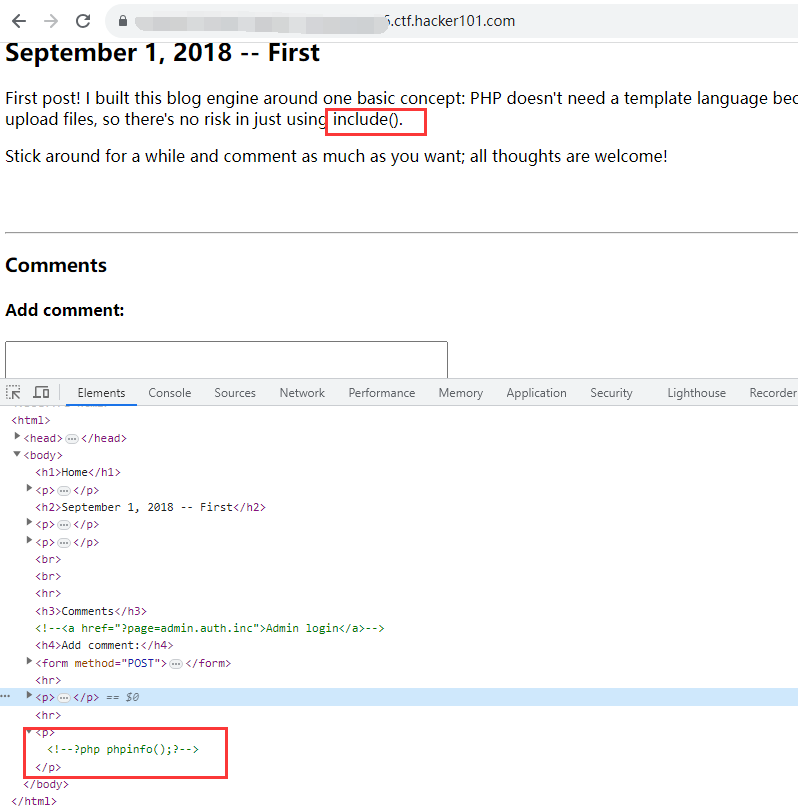Open the Recorder tab
This screenshot has width=798, height=809.
tap(773, 393)
